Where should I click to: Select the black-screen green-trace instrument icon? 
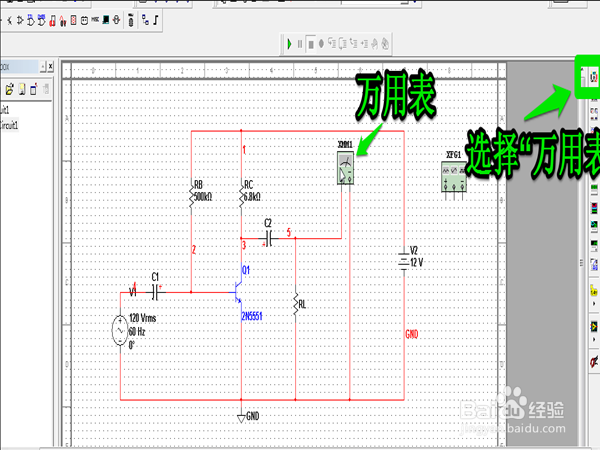coord(594,245)
